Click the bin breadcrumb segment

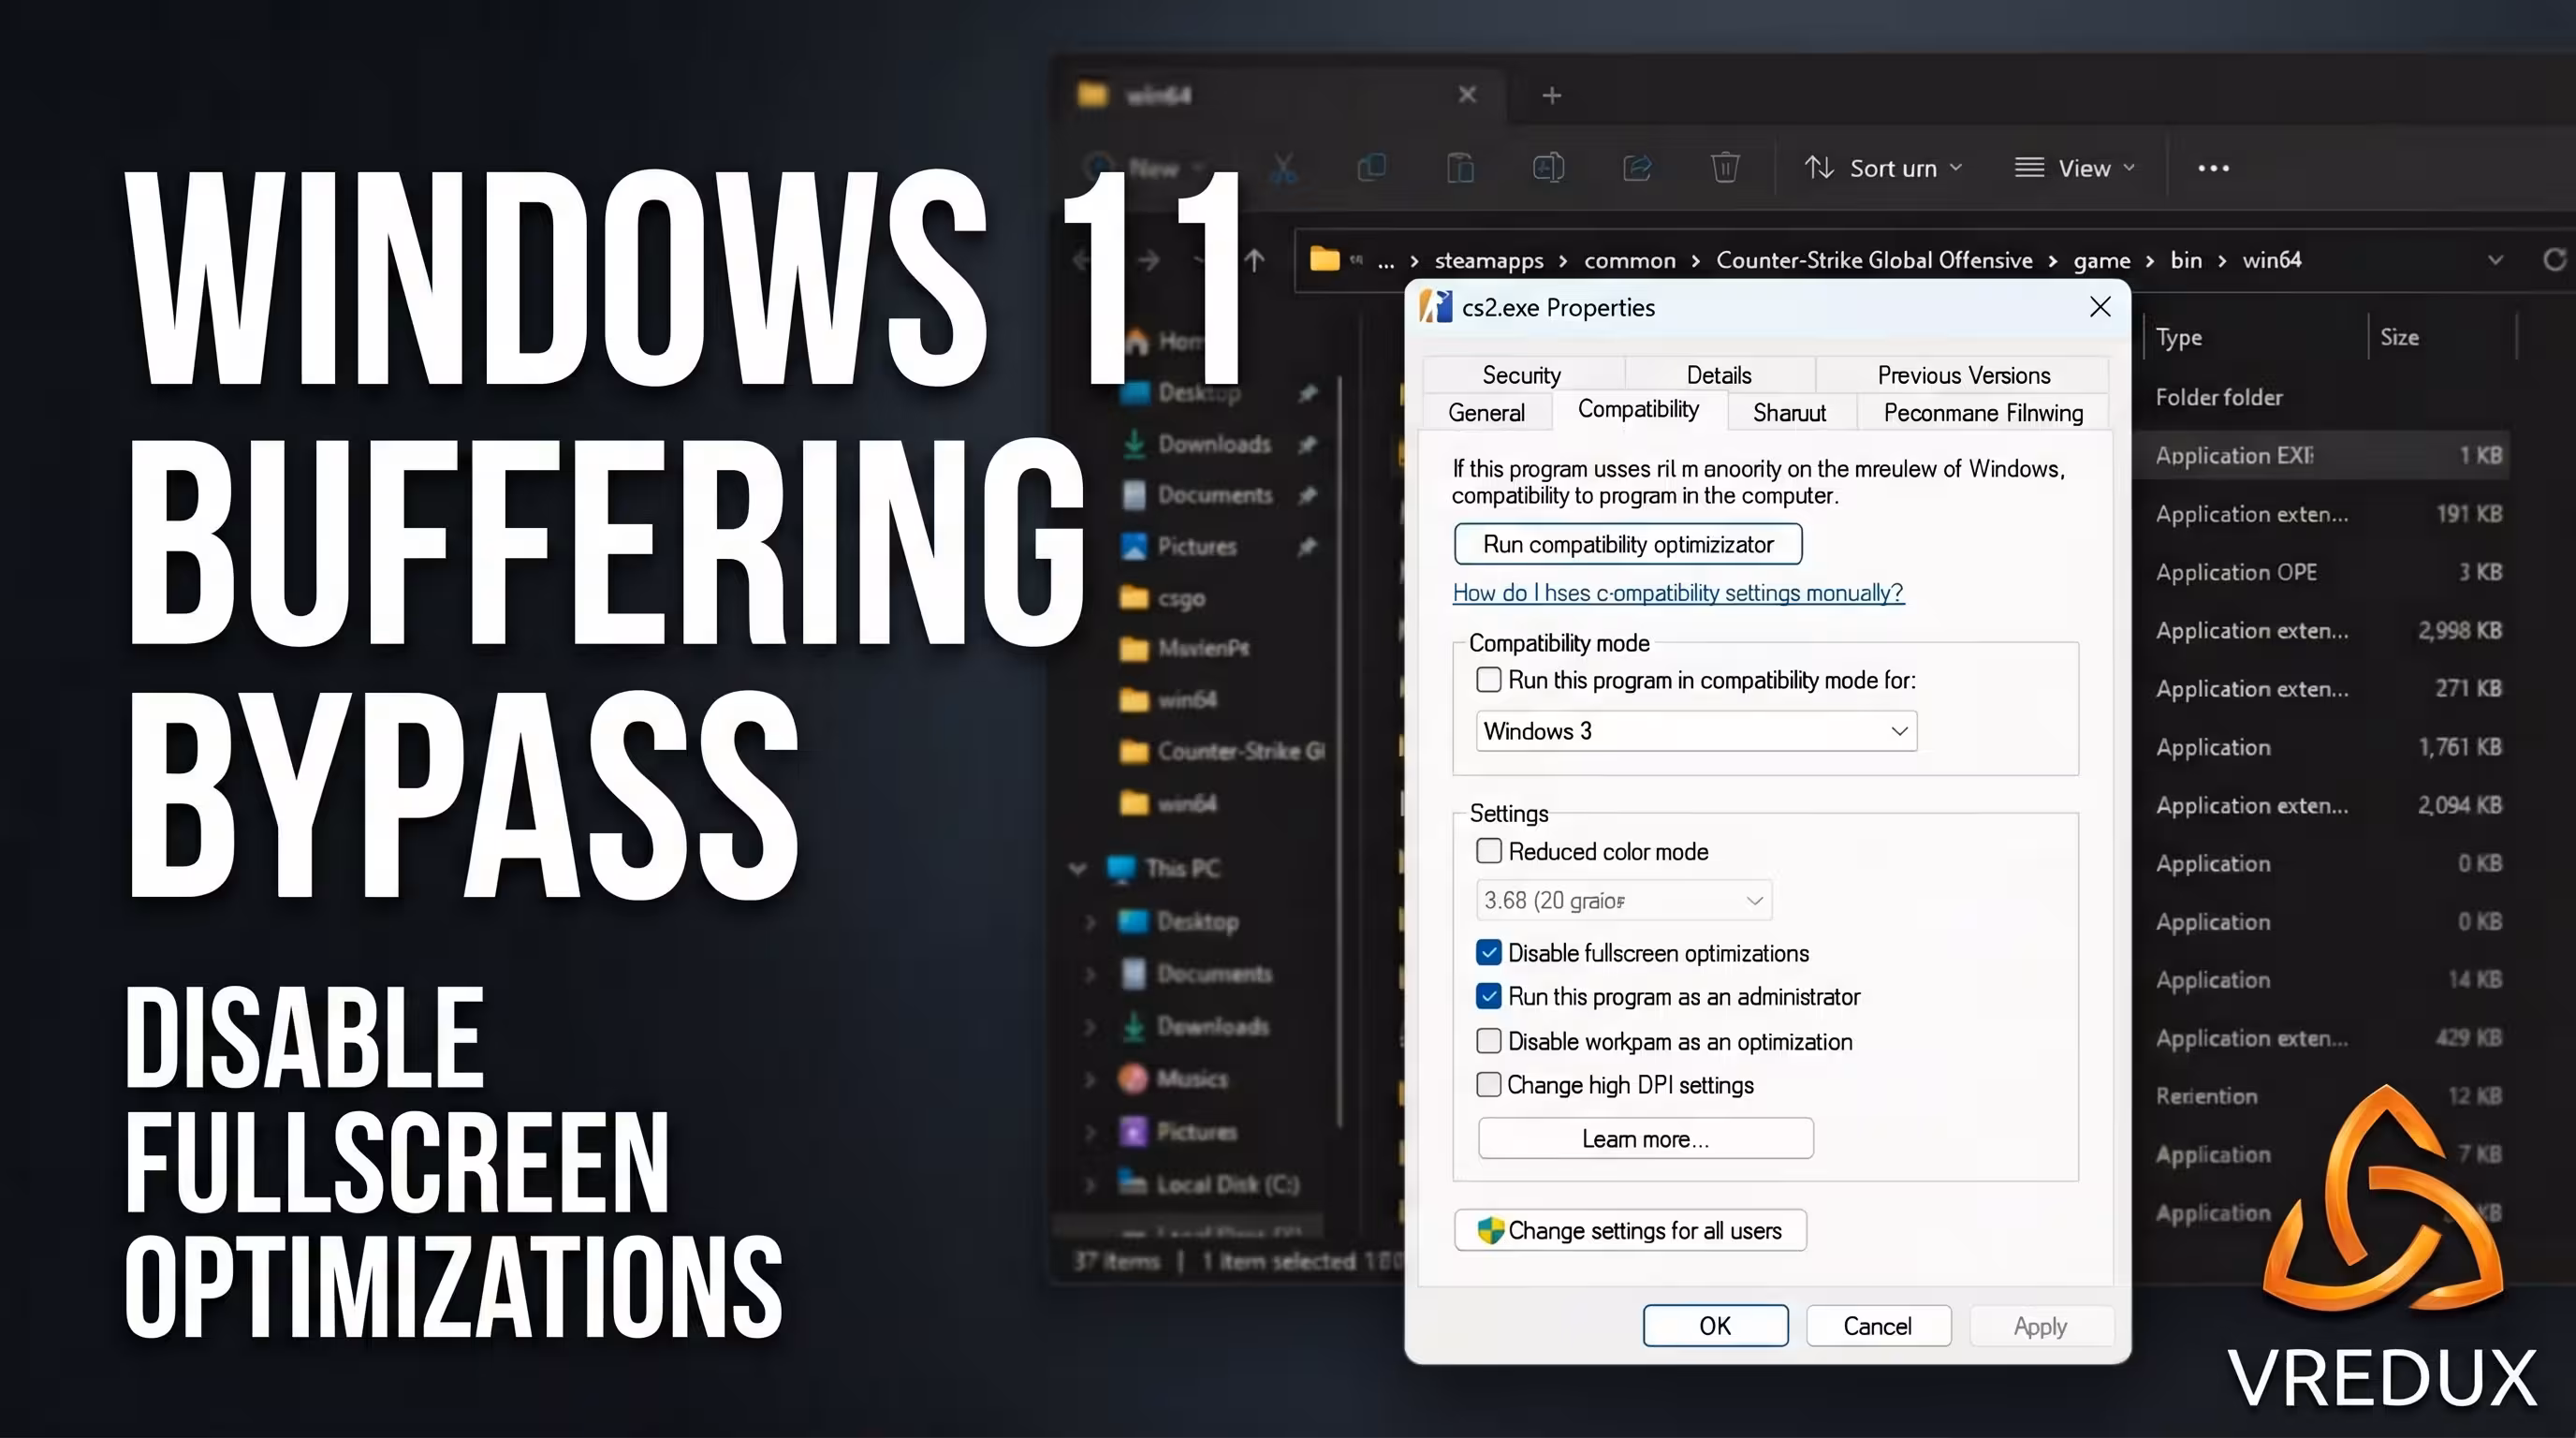tap(2186, 260)
